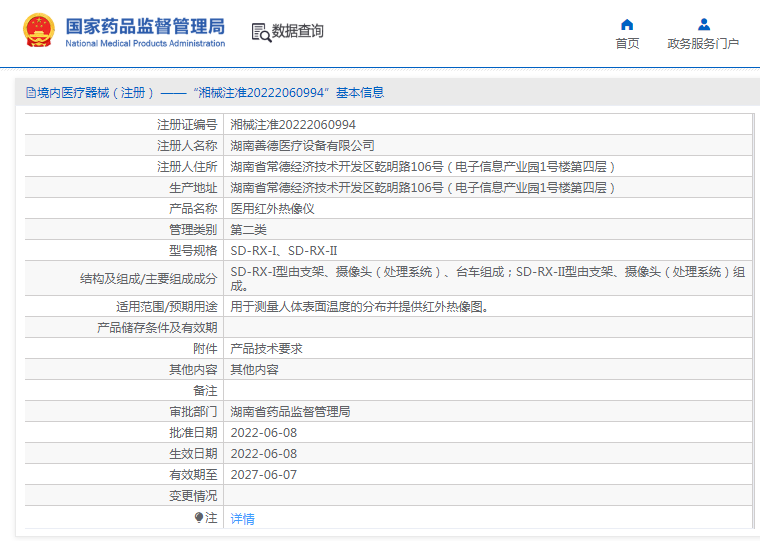Click intended use text 用于测量人体表面温度
The width and height of the screenshot is (760, 541).
coord(359,307)
